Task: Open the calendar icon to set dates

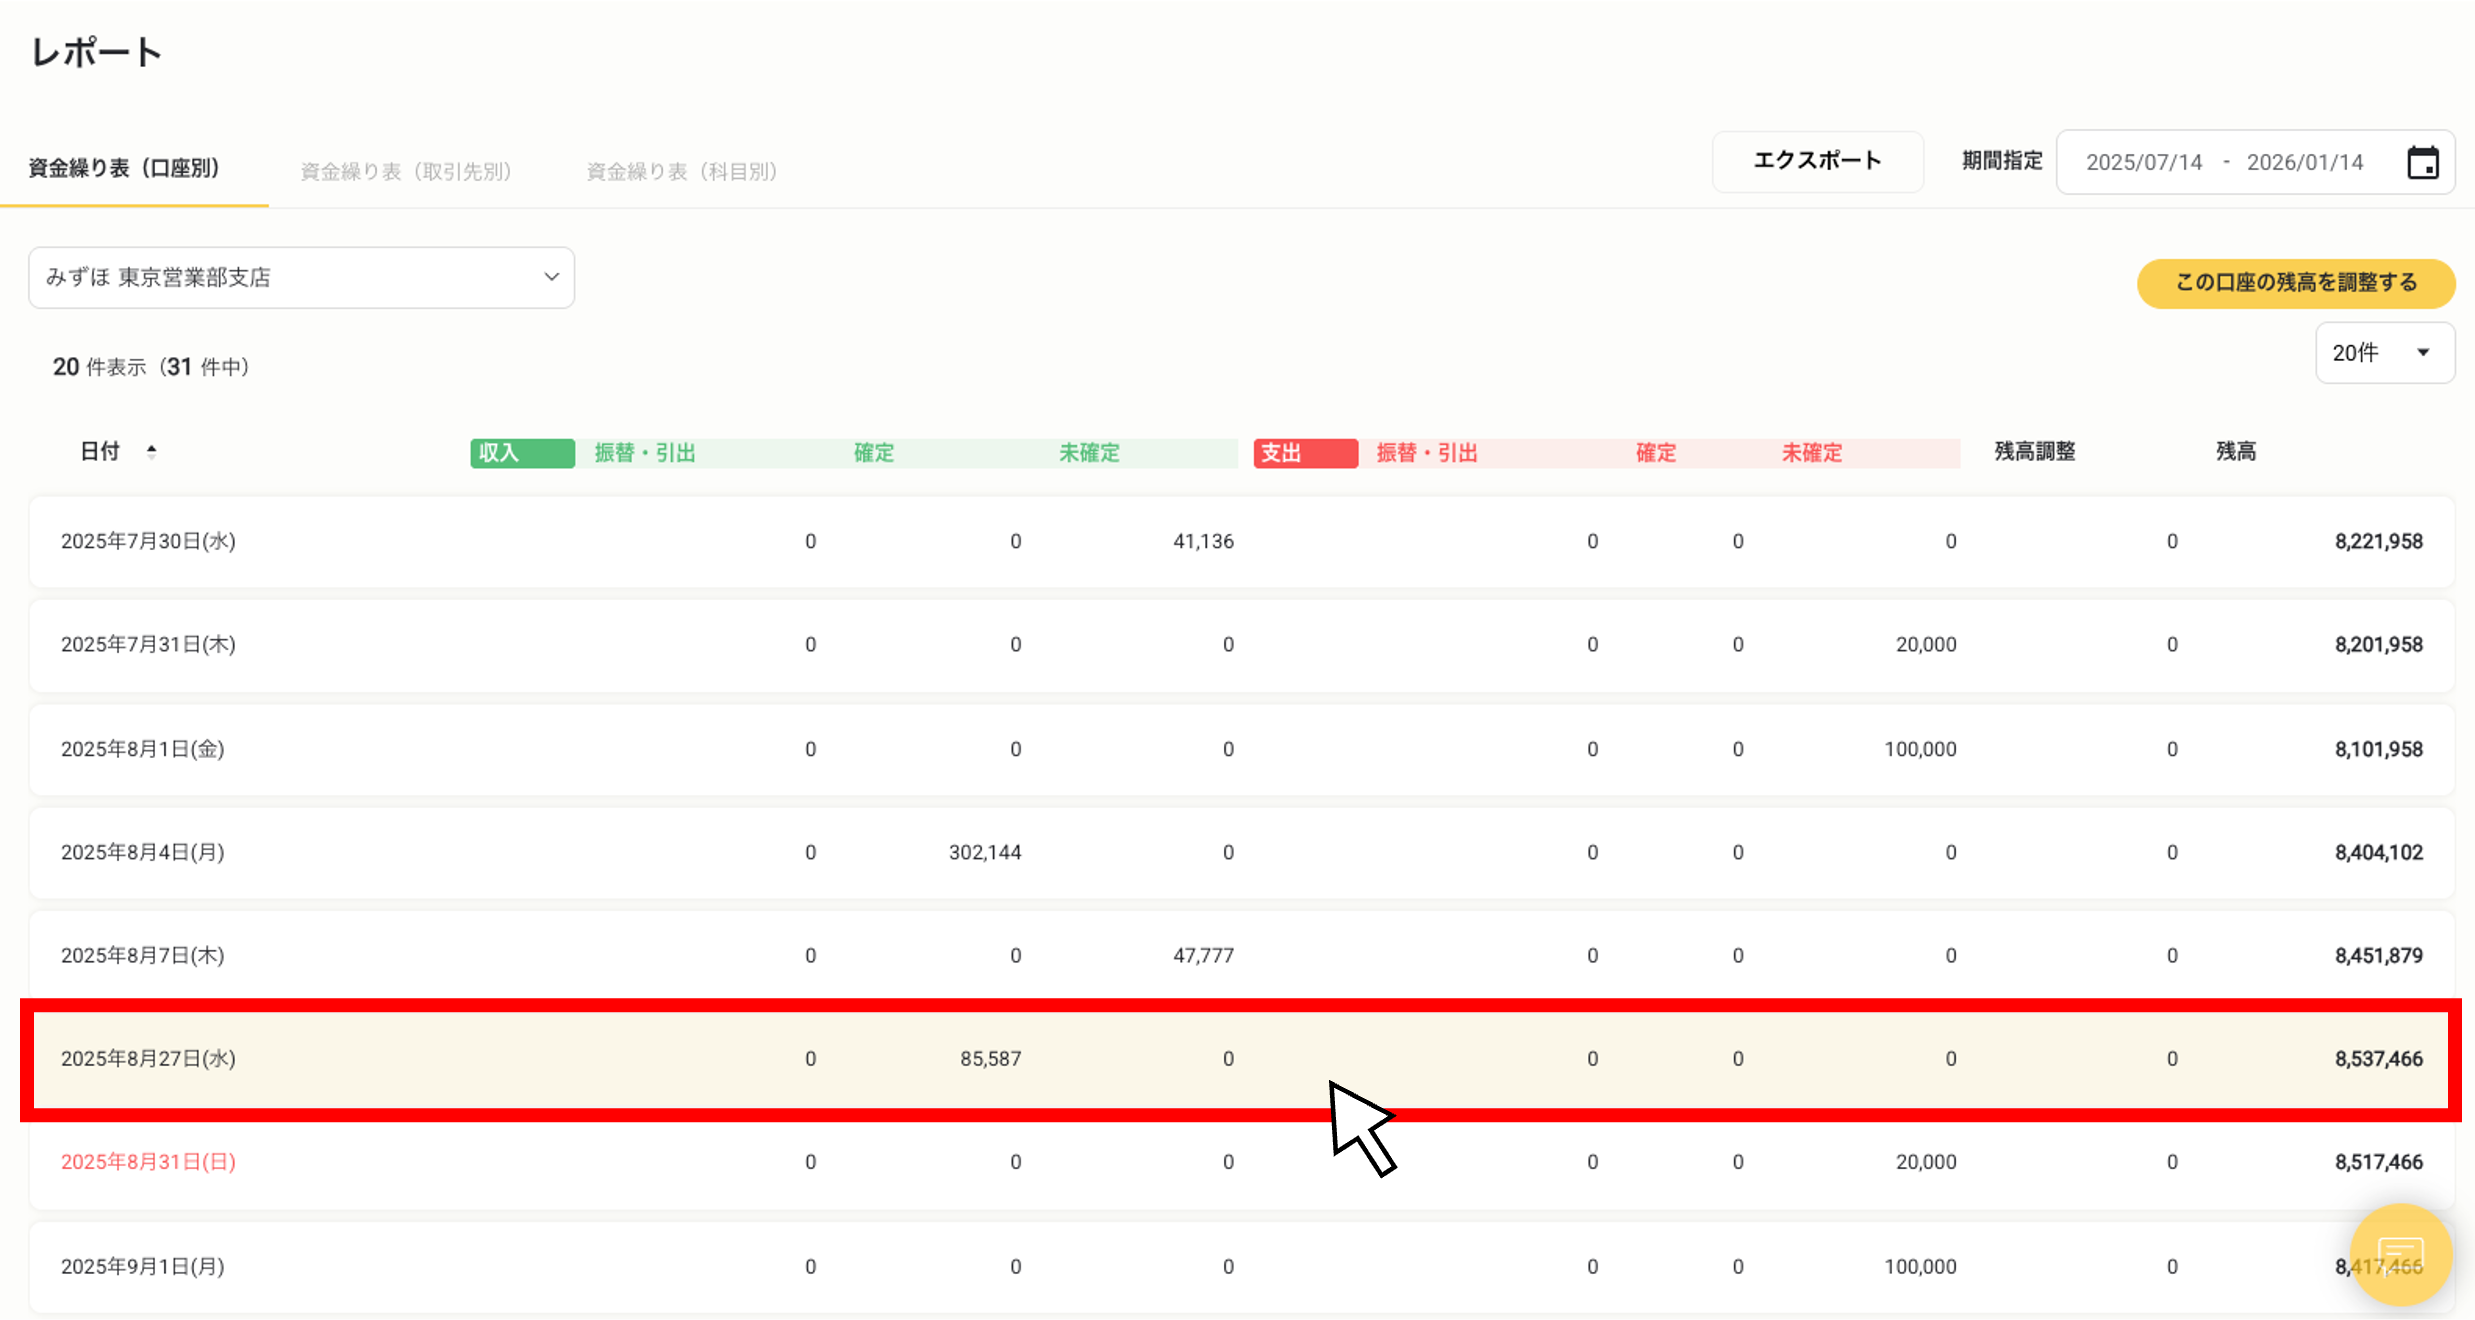Action: (2424, 161)
